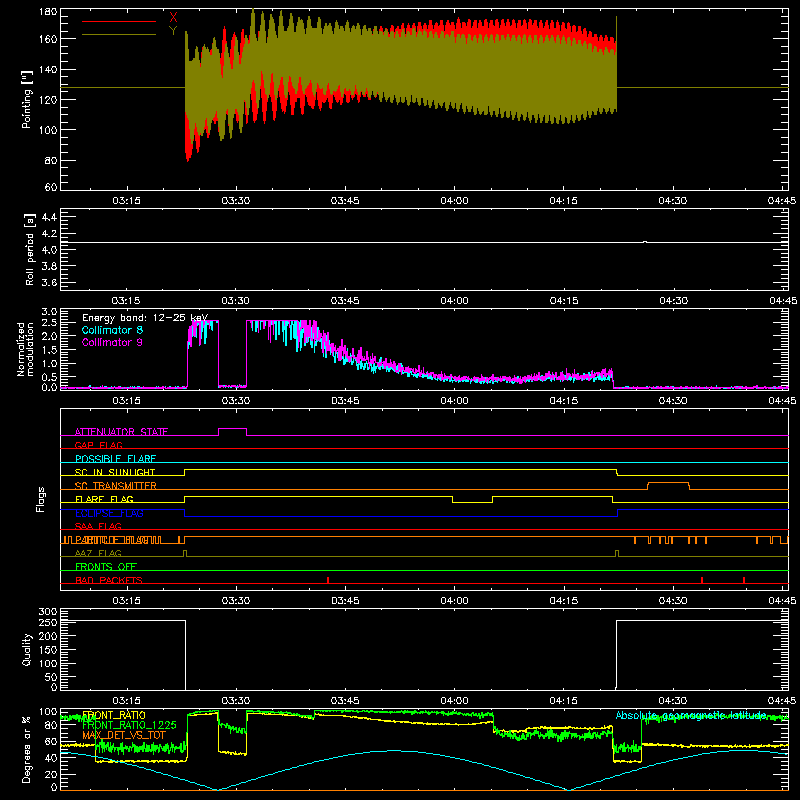
Task: Click the red BAD_PACKETS label
Action: (x=109, y=580)
